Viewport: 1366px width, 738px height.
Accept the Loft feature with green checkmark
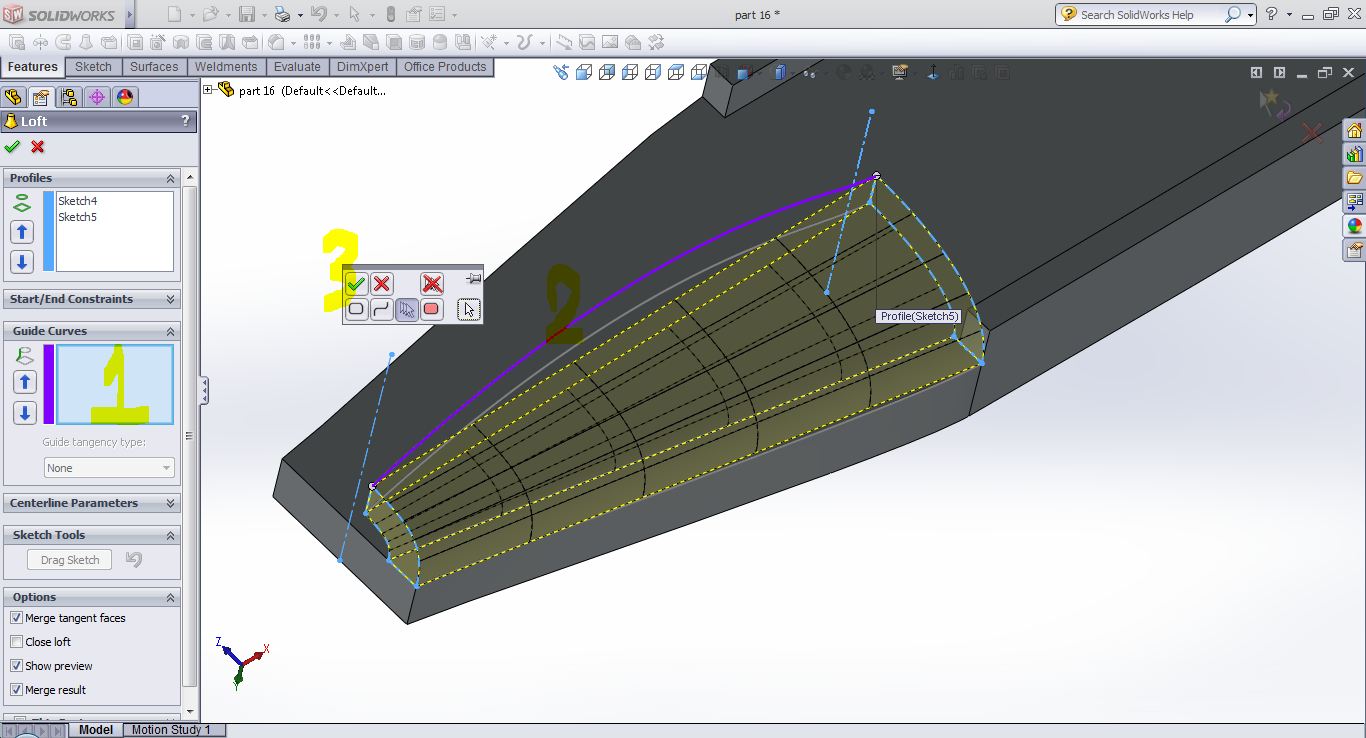coord(12,147)
